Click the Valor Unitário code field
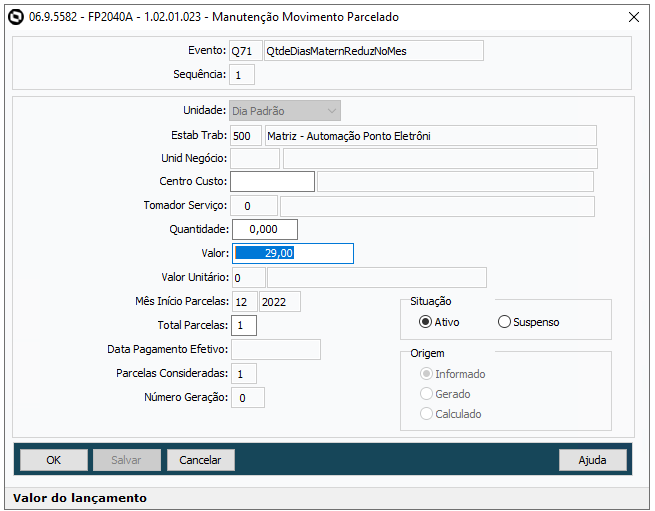655x511 pixels. pos(249,278)
